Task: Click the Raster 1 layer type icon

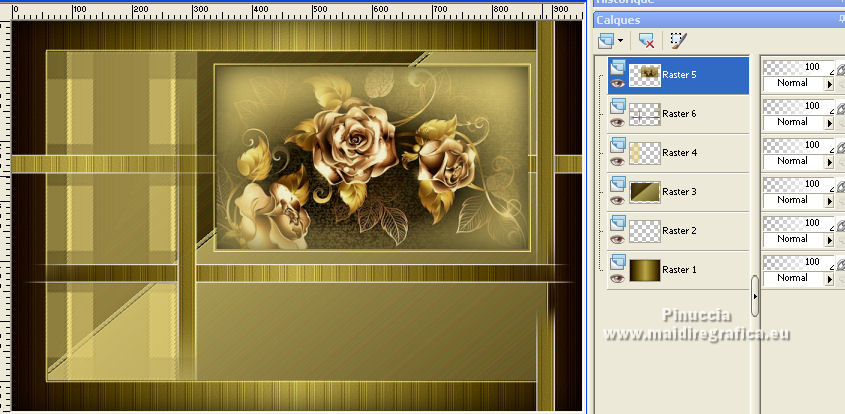Action: coord(618,261)
